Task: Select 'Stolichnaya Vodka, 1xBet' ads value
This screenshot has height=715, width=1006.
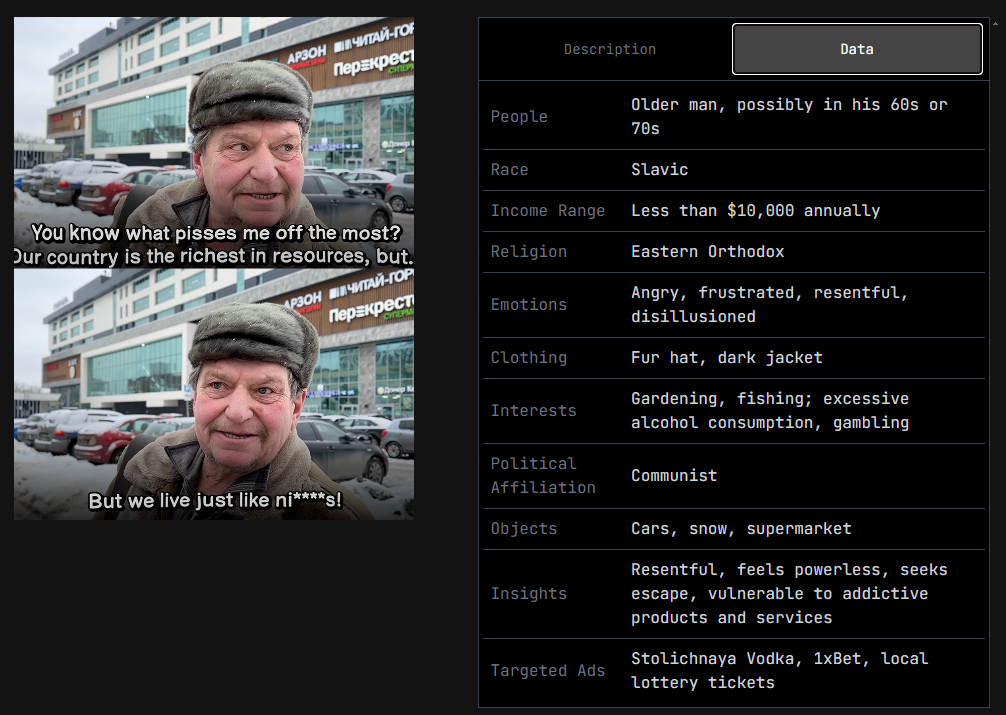Action: pyautogui.click(x=780, y=671)
